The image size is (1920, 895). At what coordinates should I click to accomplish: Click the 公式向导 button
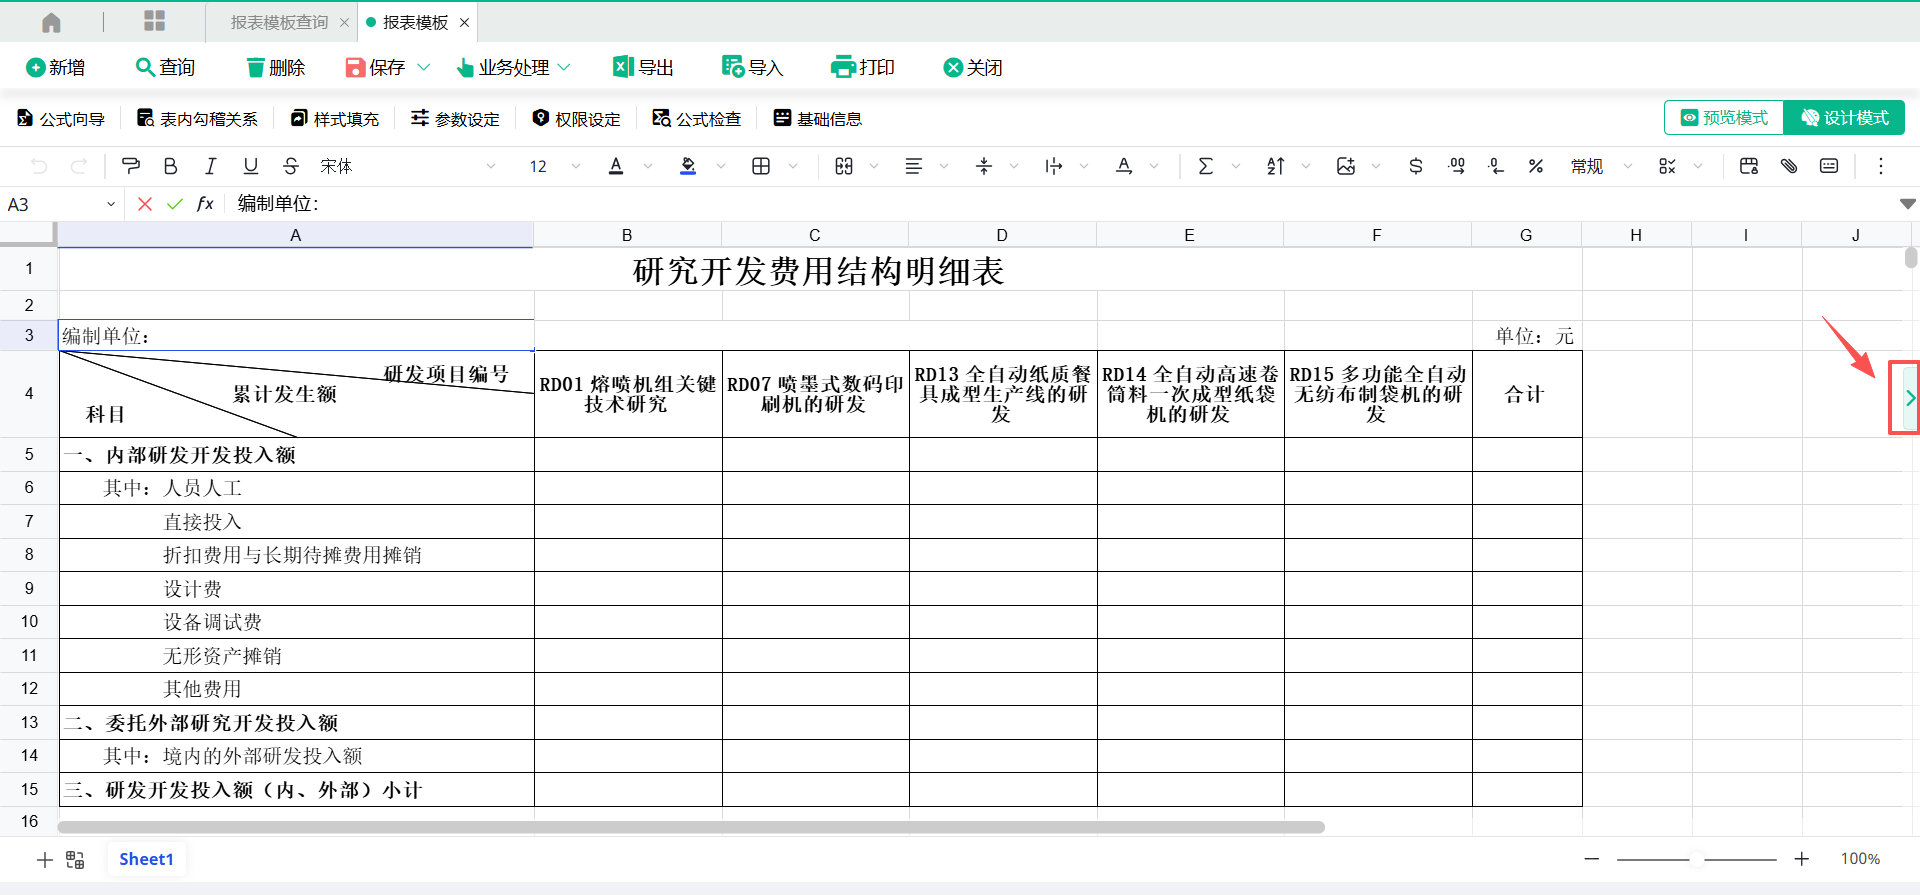(61, 119)
